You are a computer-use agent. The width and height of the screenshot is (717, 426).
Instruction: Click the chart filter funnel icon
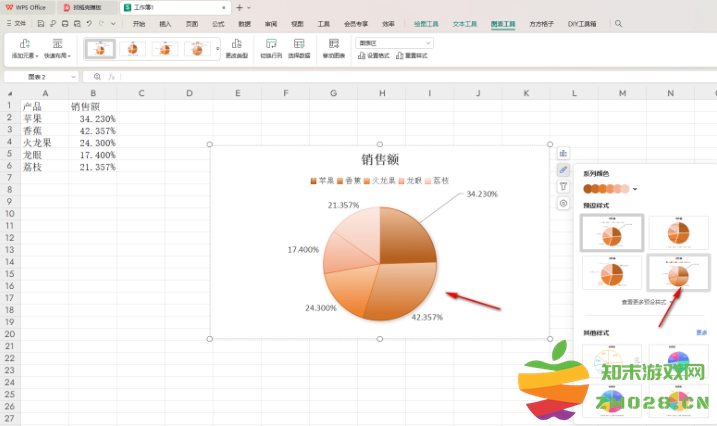tap(563, 186)
